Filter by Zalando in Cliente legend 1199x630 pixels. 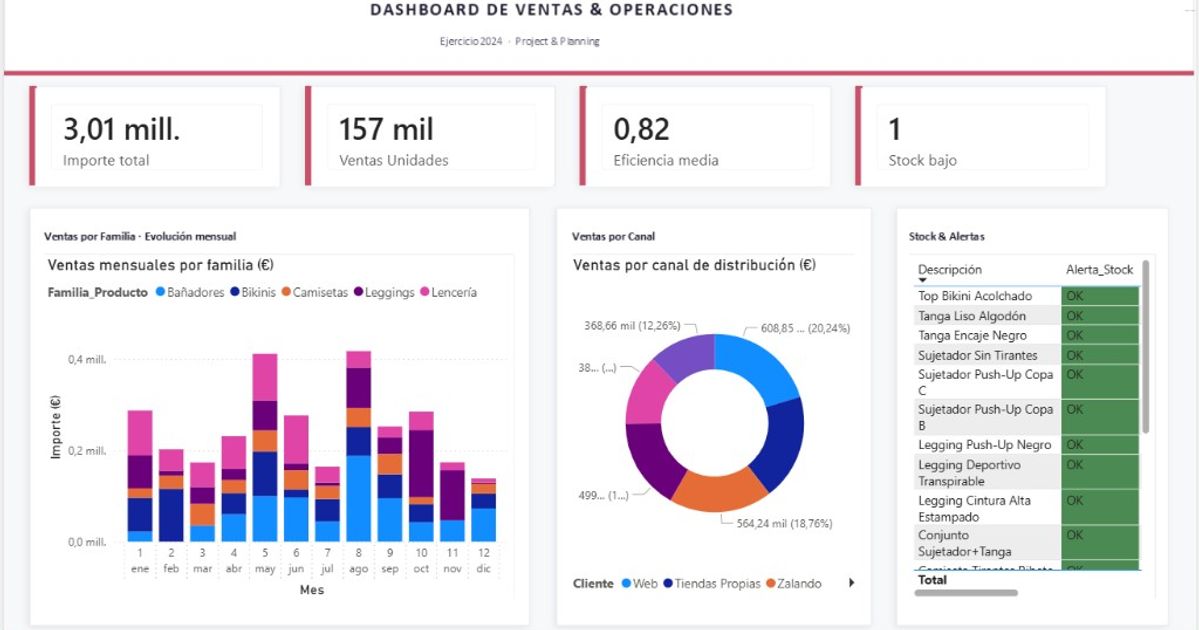(794, 583)
